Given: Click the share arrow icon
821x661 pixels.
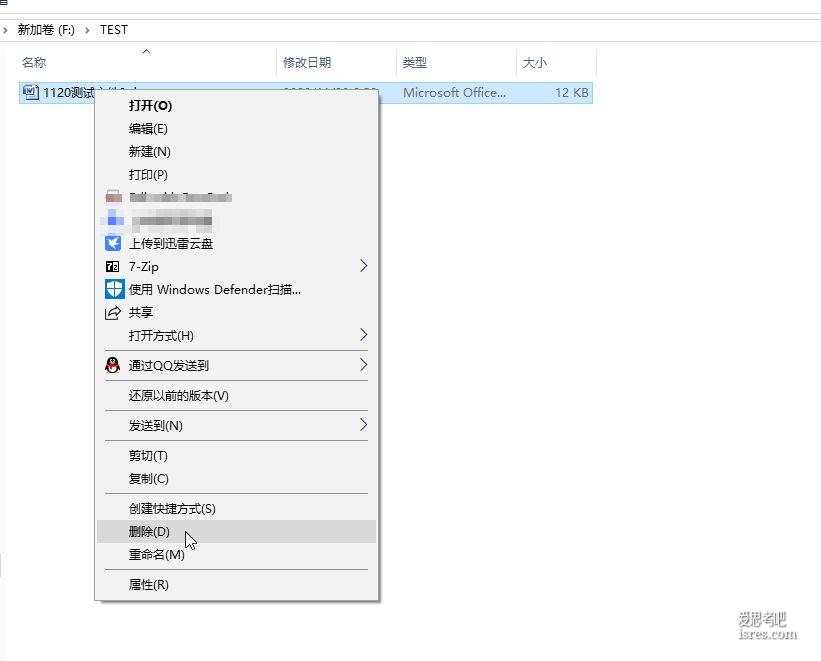Looking at the screenshot, I should click(x=113, y=313).
